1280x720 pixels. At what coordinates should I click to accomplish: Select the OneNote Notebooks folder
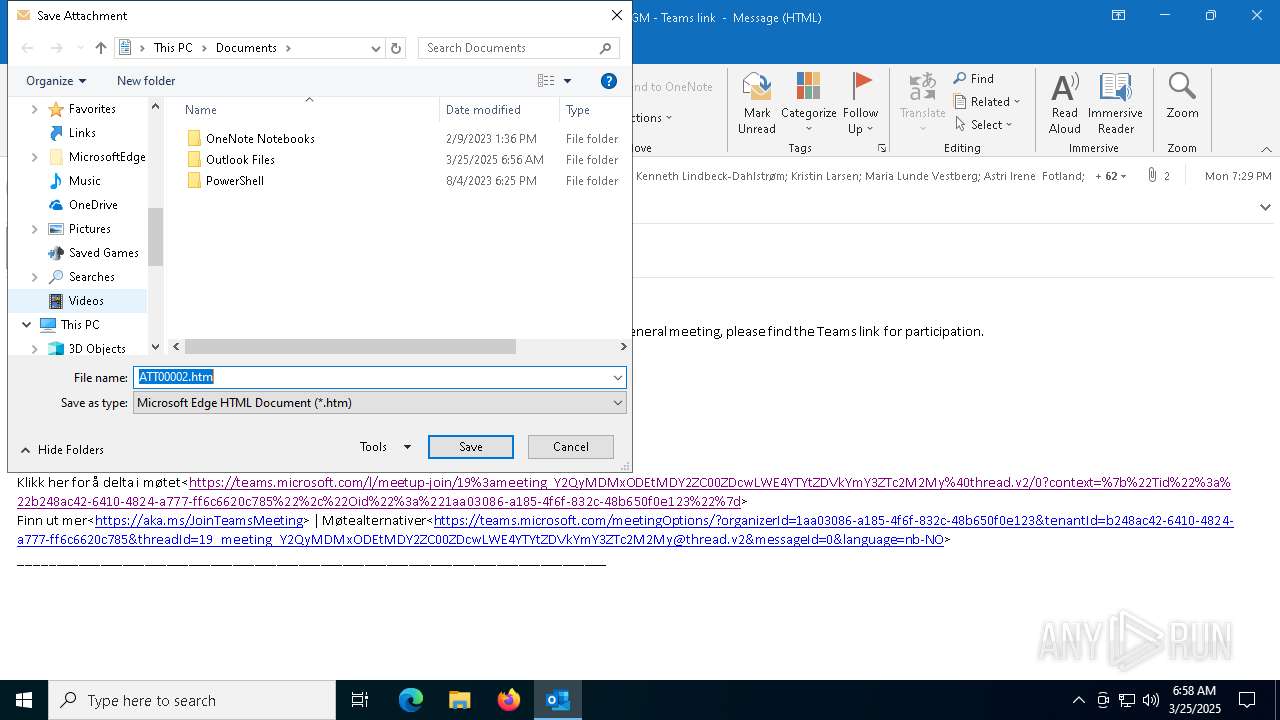point(260,139)
